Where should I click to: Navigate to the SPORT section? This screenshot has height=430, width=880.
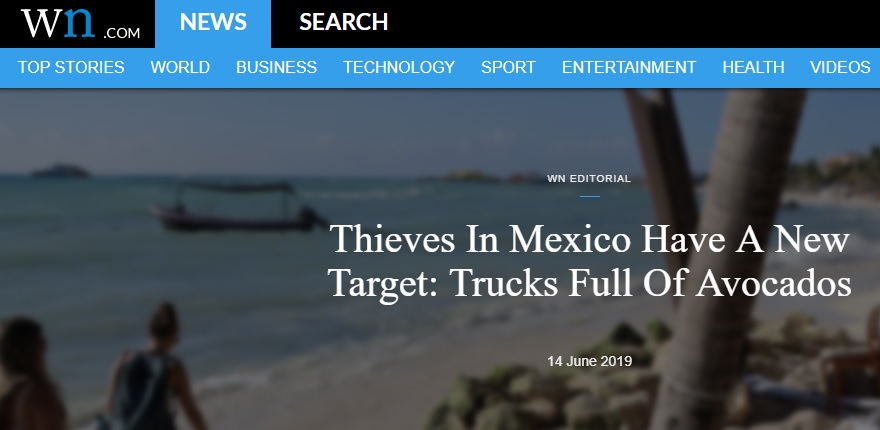point(508,67)
